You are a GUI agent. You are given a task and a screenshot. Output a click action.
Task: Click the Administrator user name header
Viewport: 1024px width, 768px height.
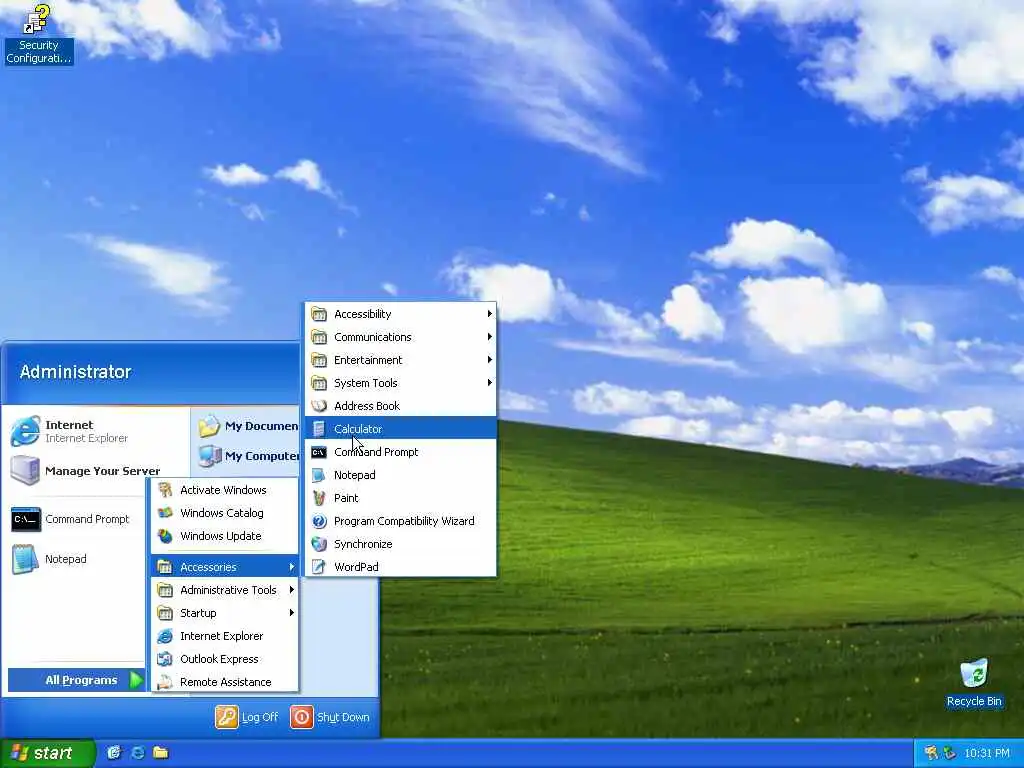click(x=76, y=372)
